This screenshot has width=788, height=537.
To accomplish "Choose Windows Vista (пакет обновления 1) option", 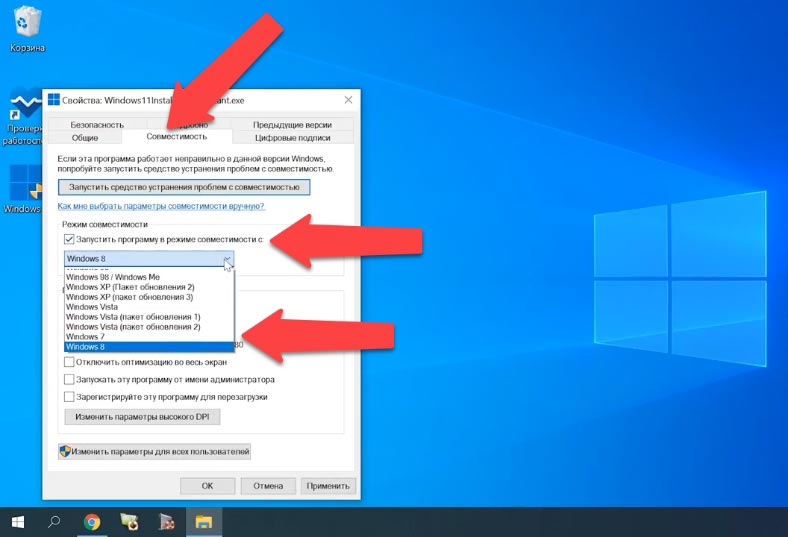I will (x=149, y=317).
